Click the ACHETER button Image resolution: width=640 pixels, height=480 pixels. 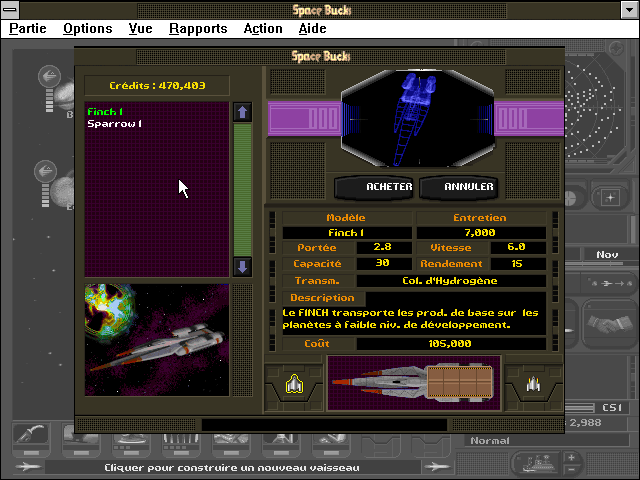pos(374,187)
